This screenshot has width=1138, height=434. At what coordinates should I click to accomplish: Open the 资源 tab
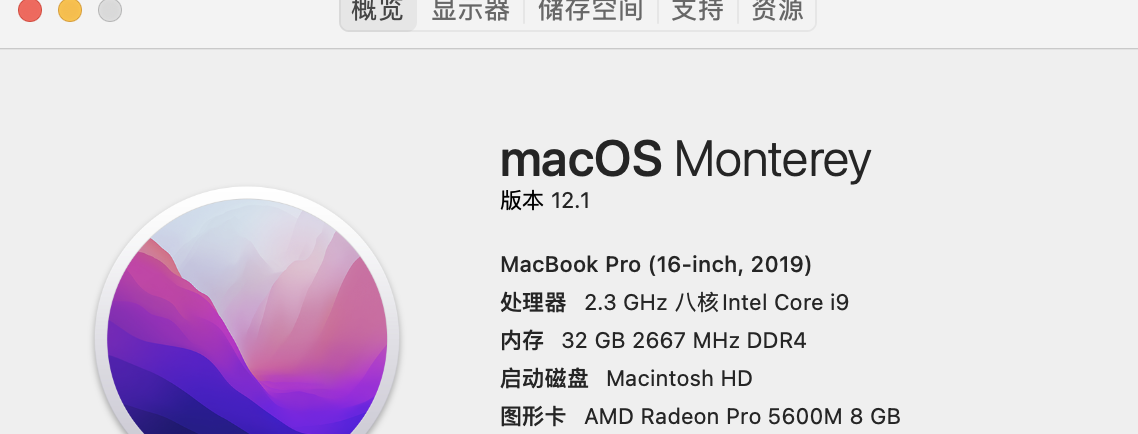(777, 11)
